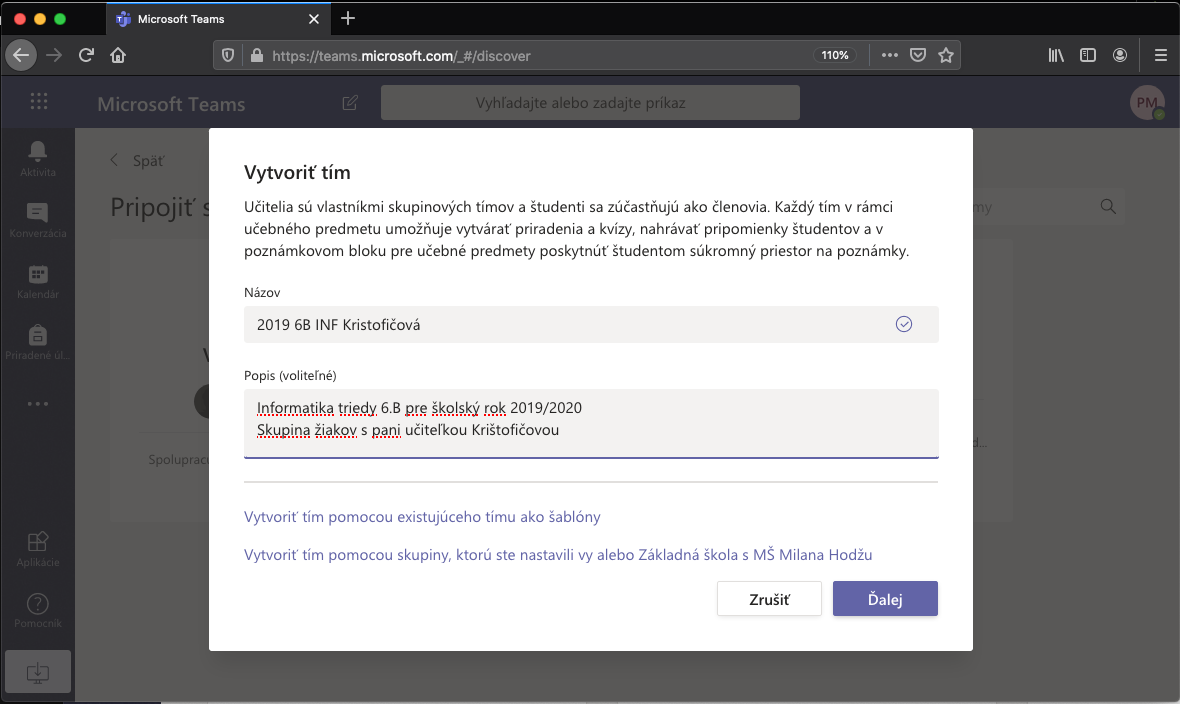Open the Aktivita bell icon in sidebar
Viewport: 1180px width, 704px height.
tap(37, 152)
